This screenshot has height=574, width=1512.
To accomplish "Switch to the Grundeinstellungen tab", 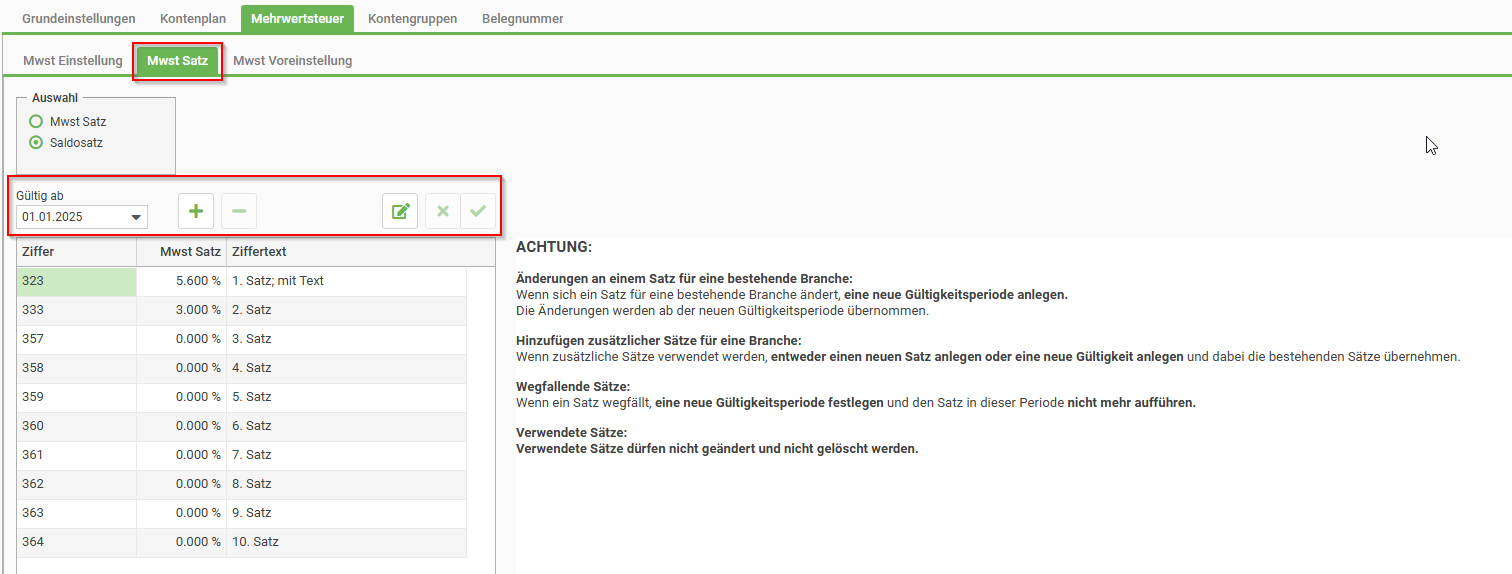I will point(79,19).
